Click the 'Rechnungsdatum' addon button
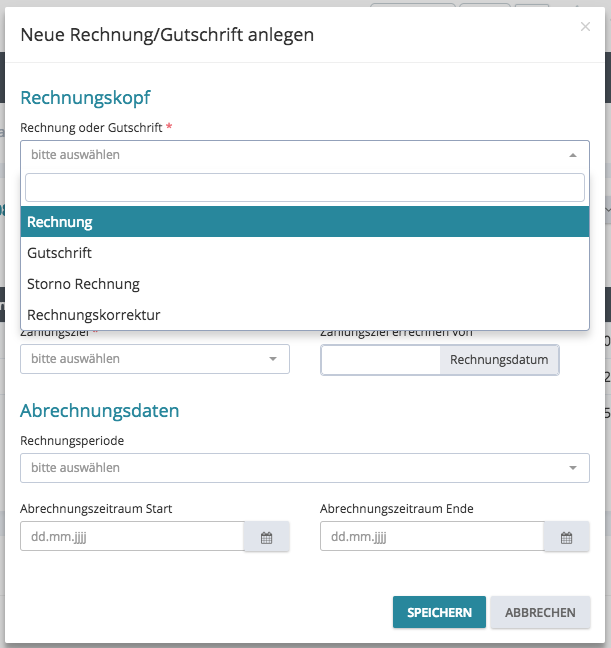 pyautogui.click(x=500, y=360)
